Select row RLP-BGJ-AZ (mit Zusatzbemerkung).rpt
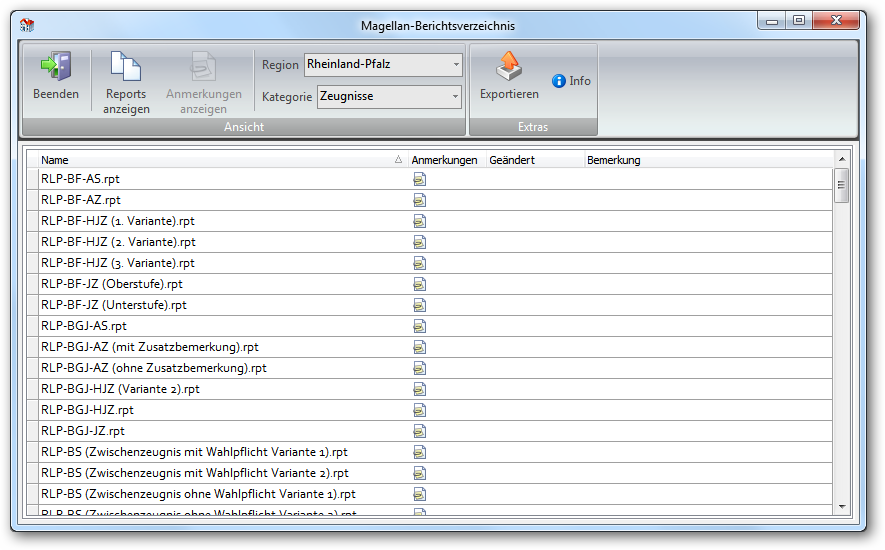The image size is (885, 550). point(430,347)
